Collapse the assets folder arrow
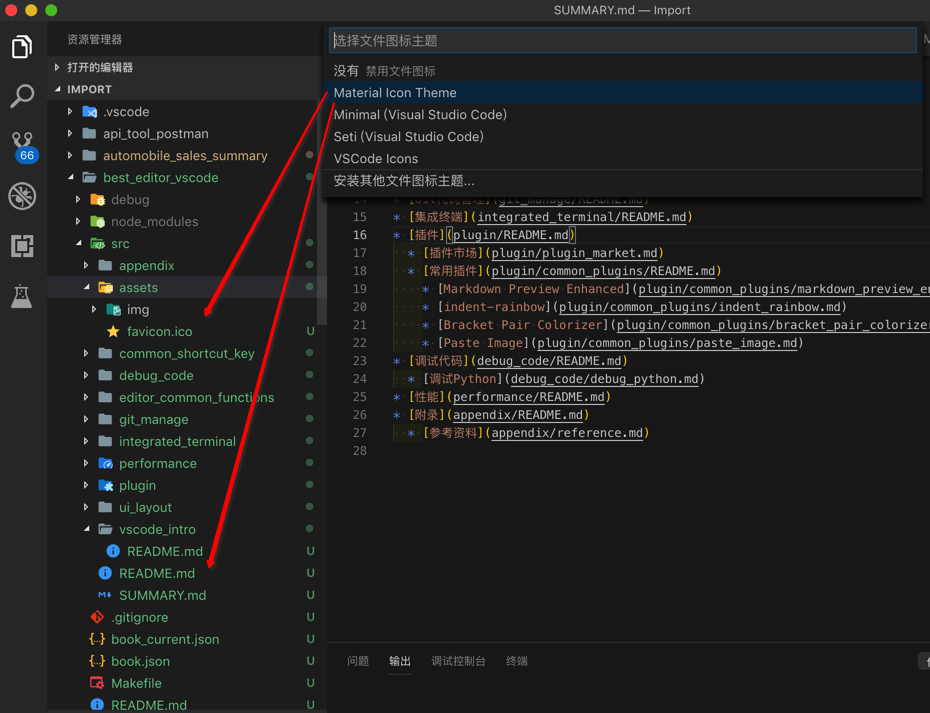Screen dimensions: 930x713 [x=87, y=287]
